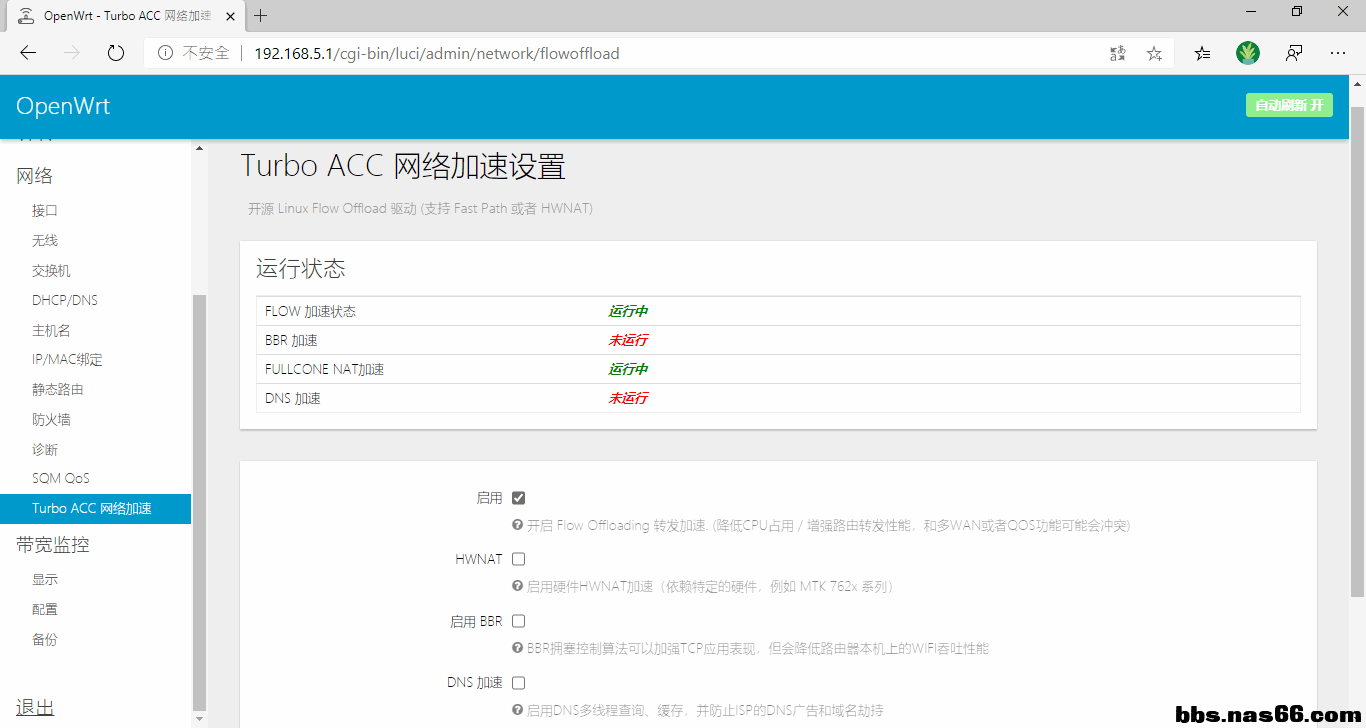Click help icon beside HWNAT description

point(517,586)
